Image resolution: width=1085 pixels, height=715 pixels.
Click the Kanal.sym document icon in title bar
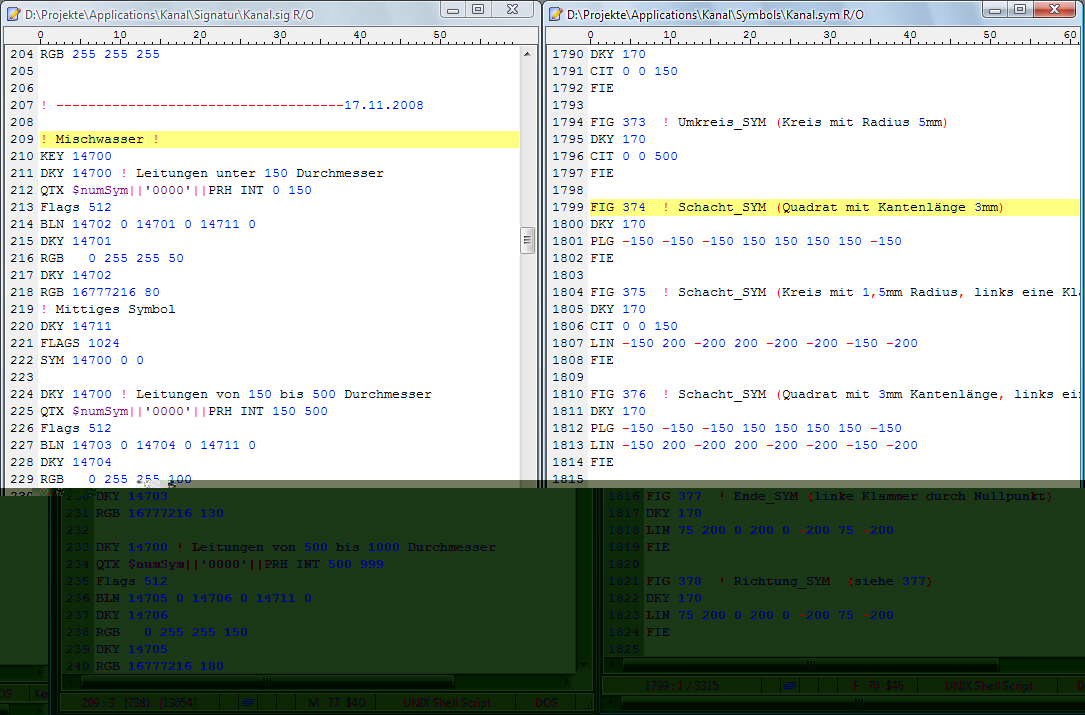click(x=555, y=12)
